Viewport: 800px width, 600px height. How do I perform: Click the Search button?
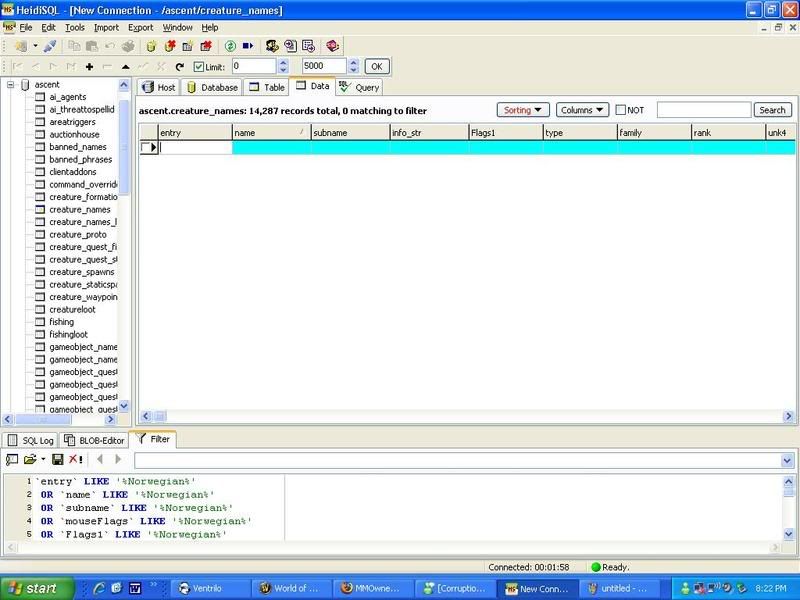coord(772,110)
